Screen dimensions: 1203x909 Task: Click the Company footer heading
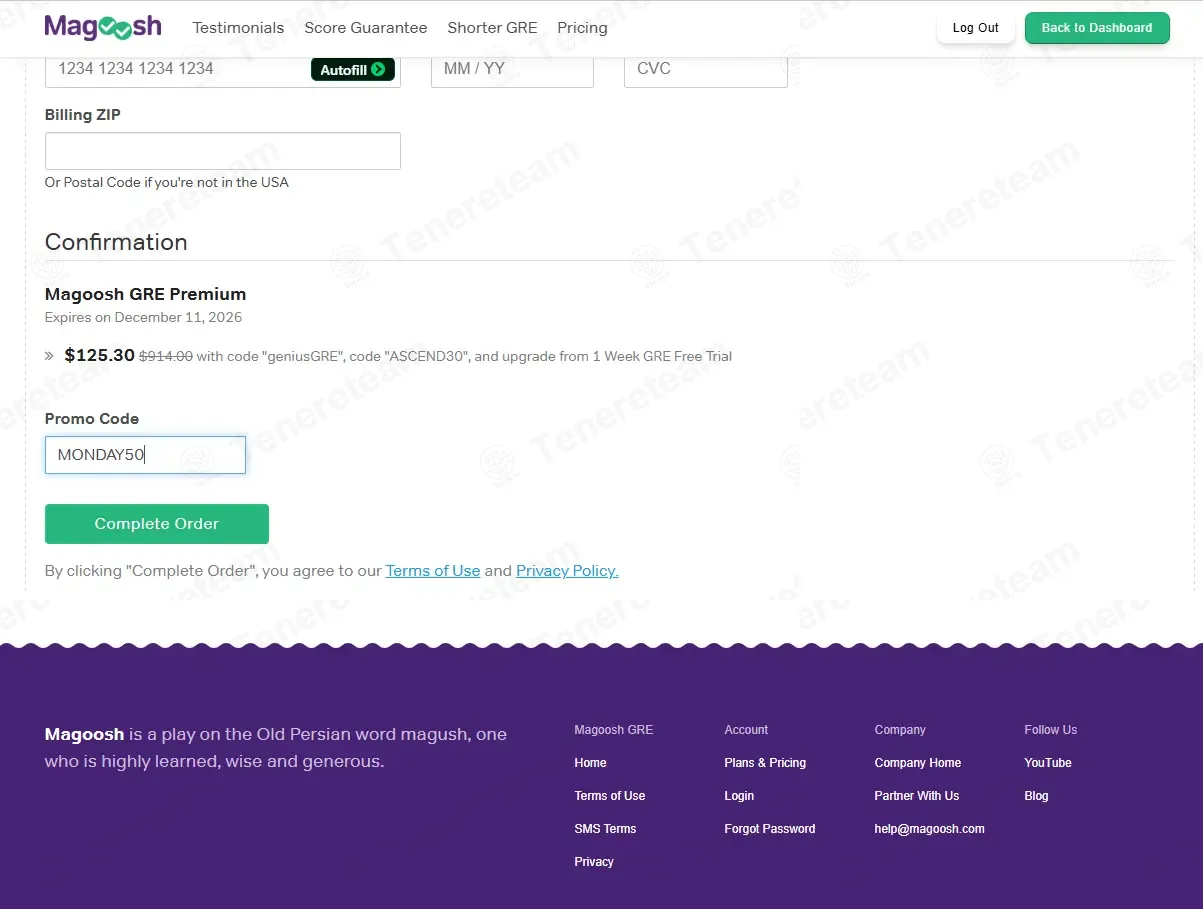click(900, 730)
